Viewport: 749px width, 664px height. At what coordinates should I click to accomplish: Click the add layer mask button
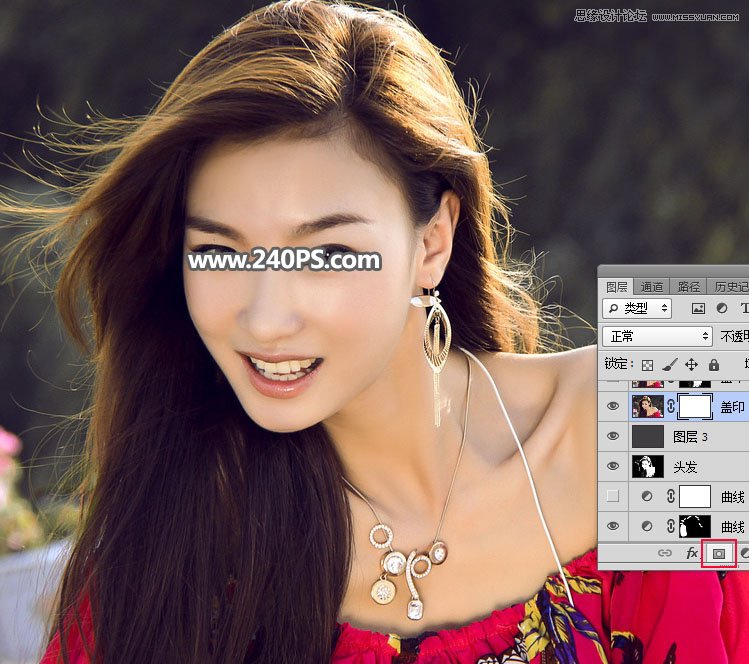(x=718, y=554)
